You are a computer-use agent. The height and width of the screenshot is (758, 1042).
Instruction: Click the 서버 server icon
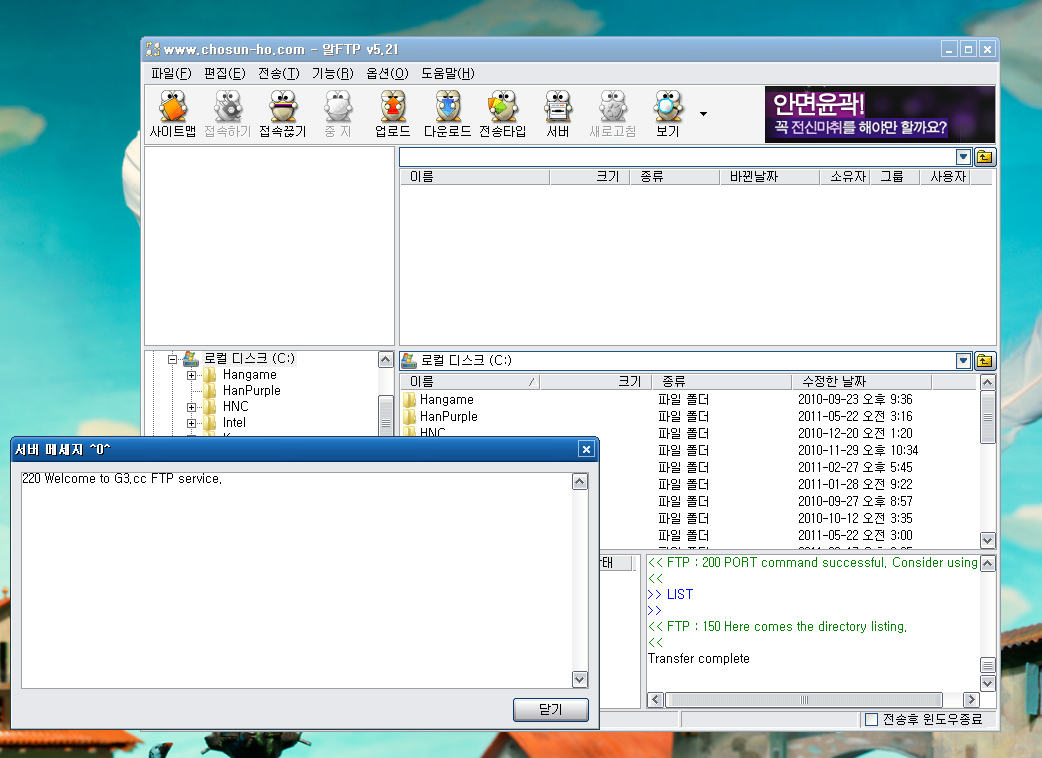(558, 114)
